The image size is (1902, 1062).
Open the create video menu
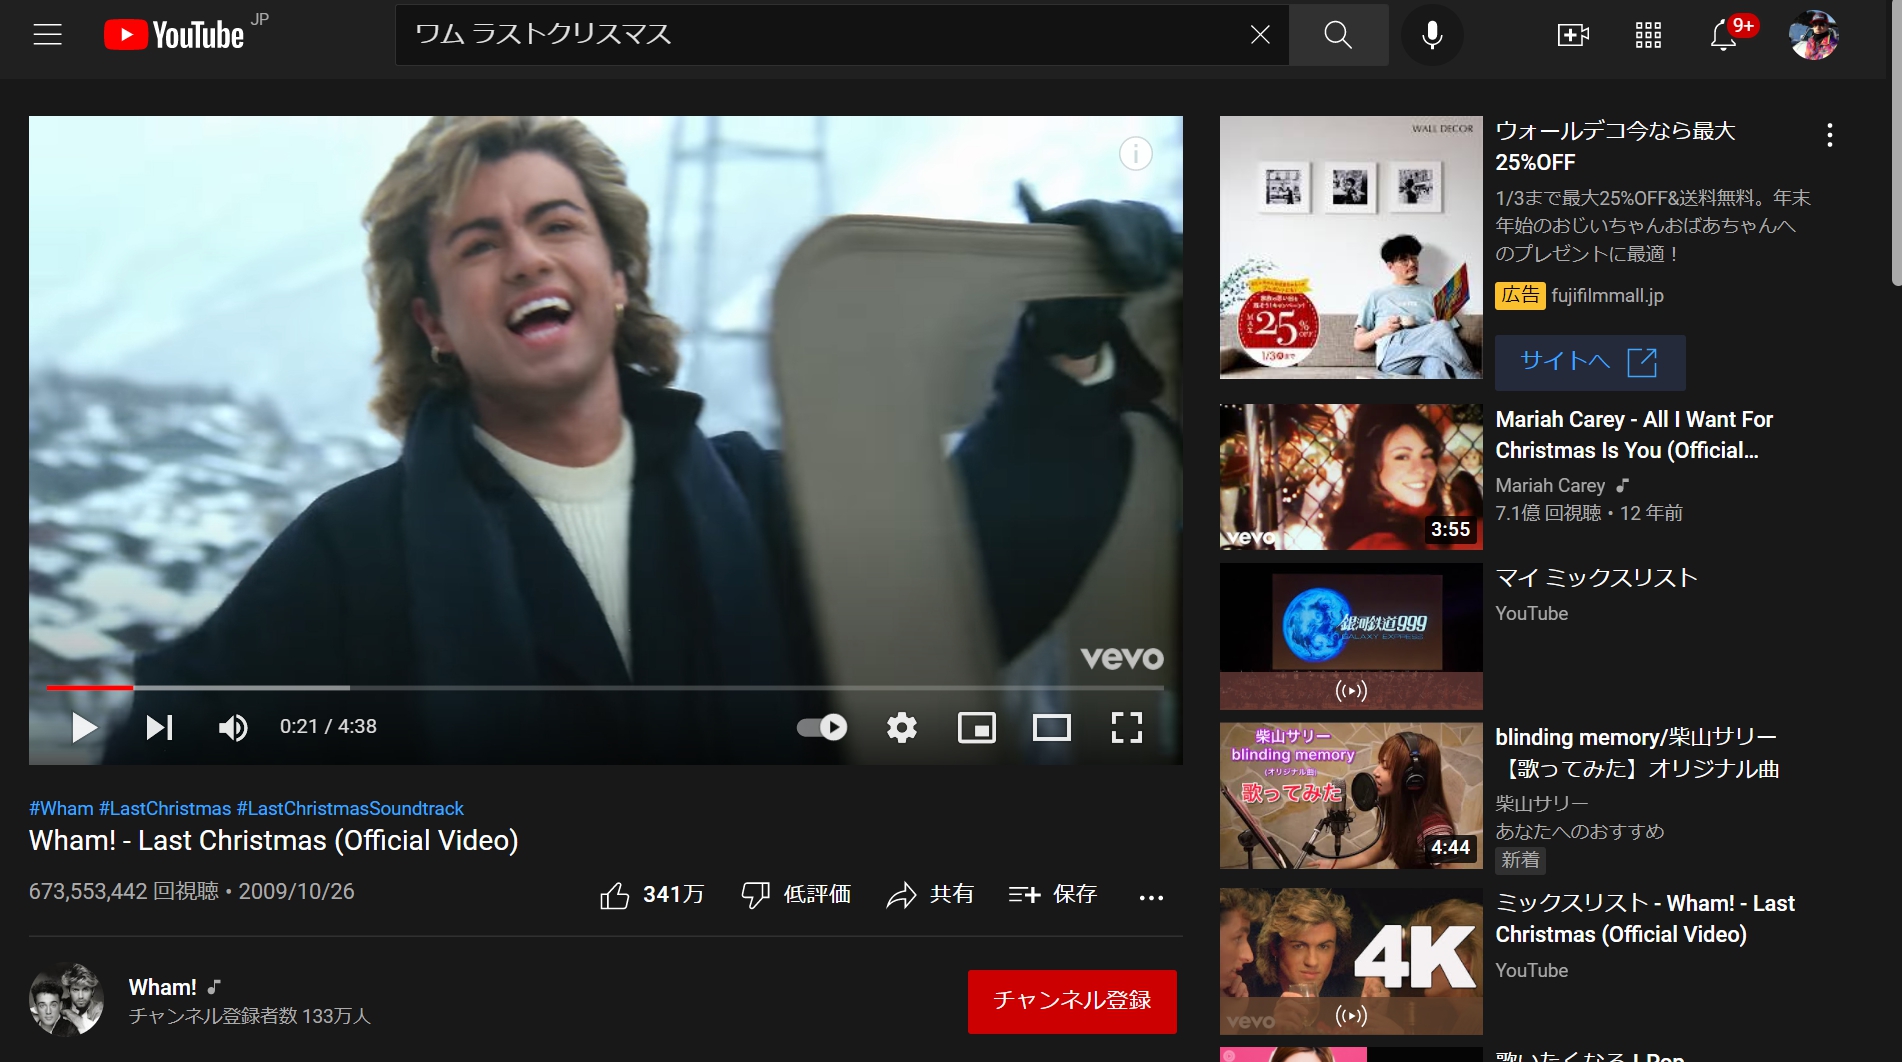click(x=1573, y=35)
